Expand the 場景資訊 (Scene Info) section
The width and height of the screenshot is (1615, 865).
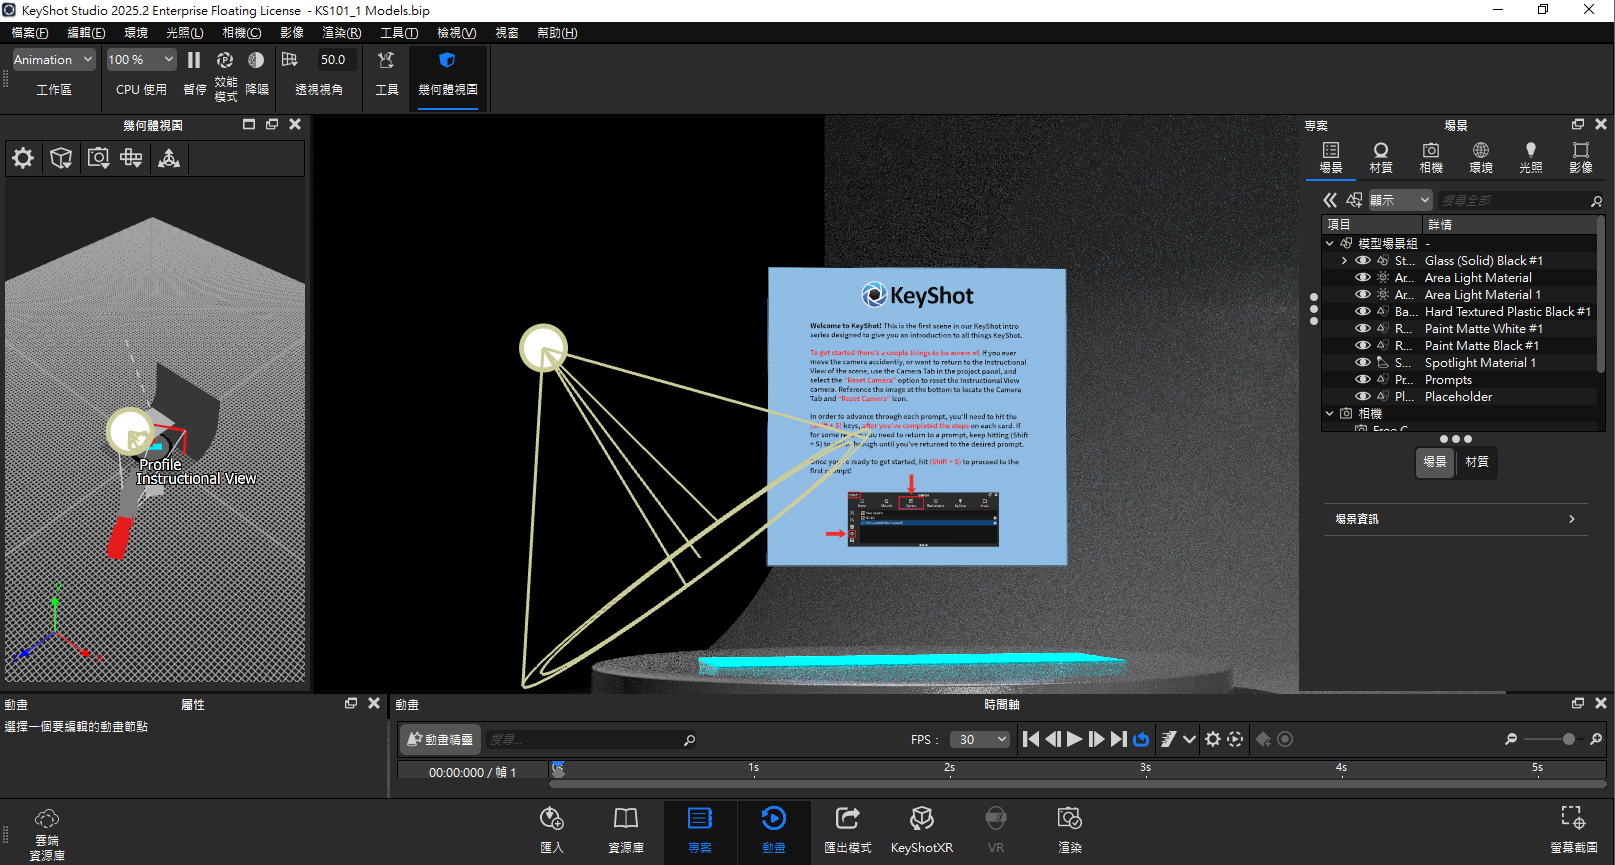[1456, 519]
